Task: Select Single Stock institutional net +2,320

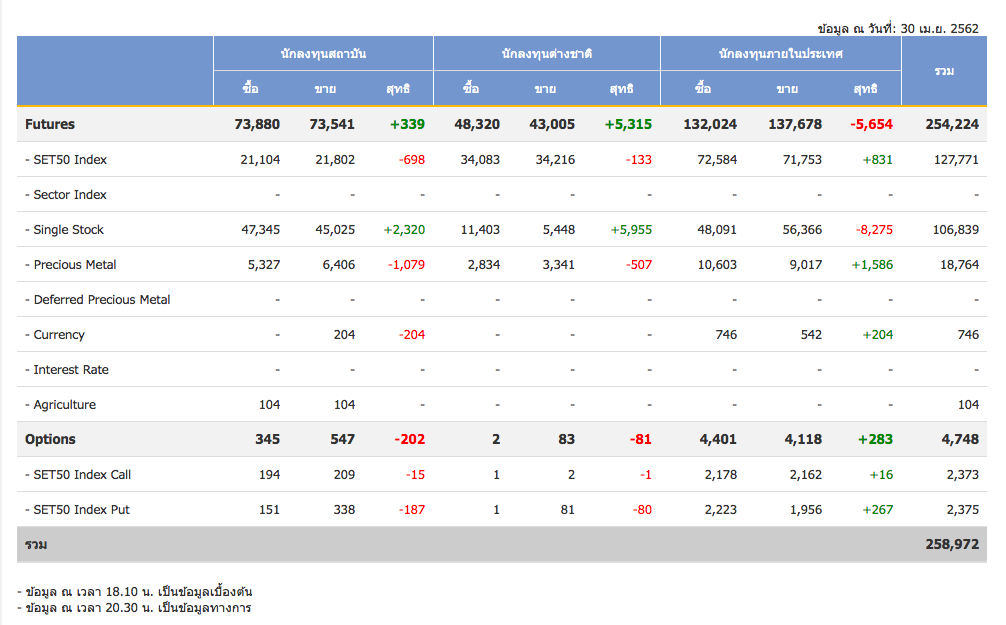Action: [404, 230]
